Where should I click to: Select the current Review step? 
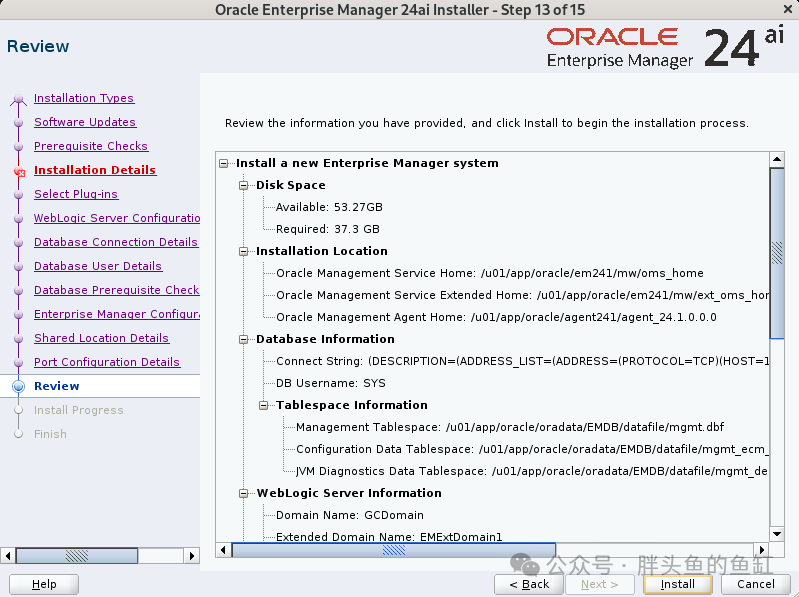(x=57, y=386)
